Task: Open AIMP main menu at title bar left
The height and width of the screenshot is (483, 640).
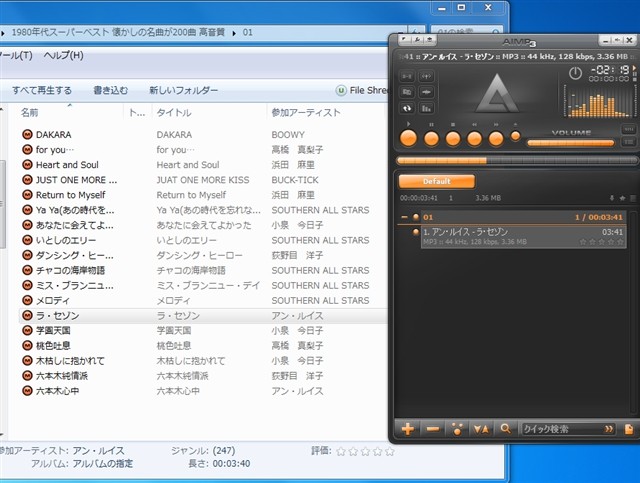Action: click(x=404, y=40)
